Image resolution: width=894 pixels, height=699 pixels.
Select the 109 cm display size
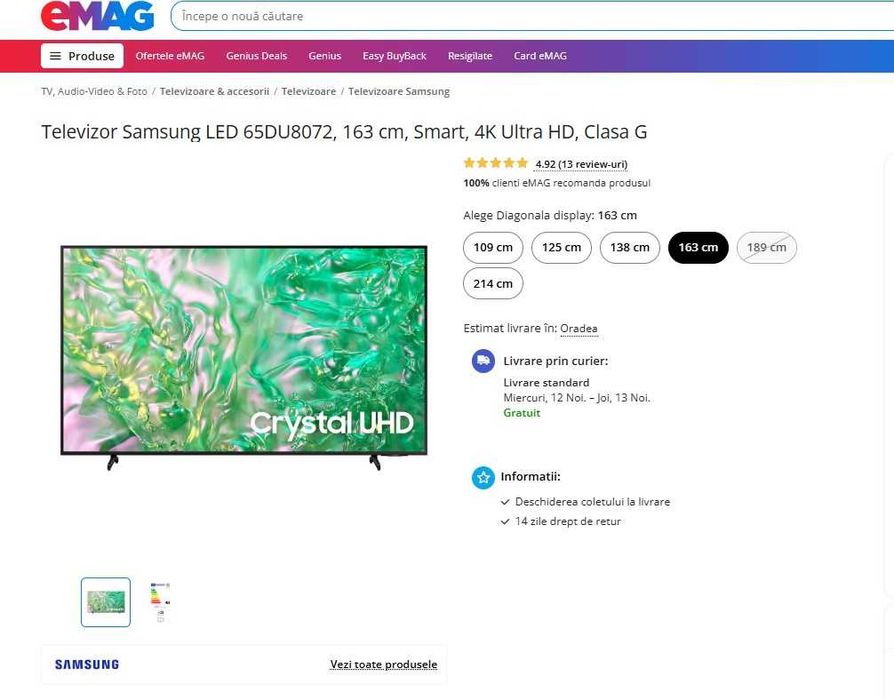click(x=493, y=247)
